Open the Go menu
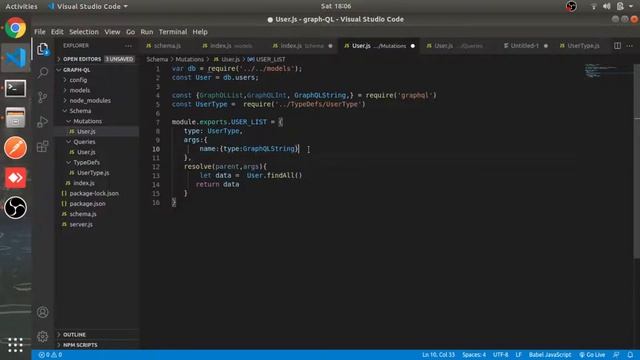Screen dimensions: 640x360 130,32
